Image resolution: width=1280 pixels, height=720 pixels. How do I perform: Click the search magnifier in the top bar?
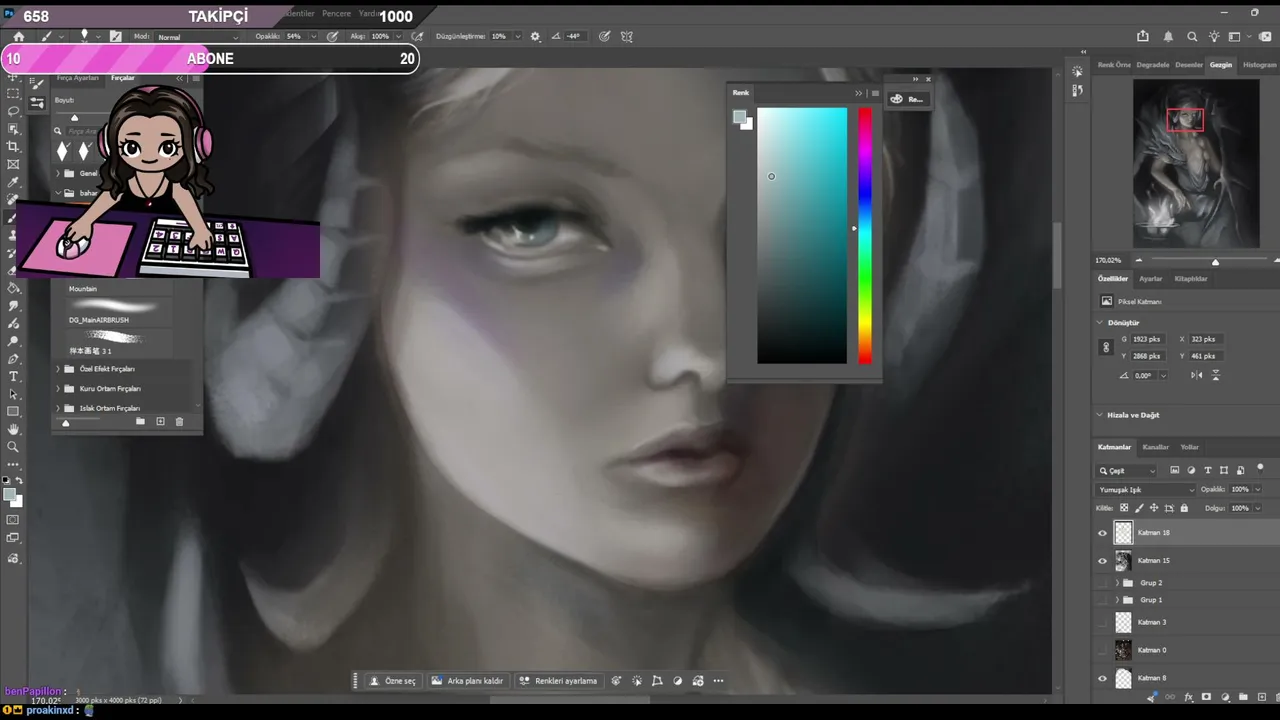[1192, 36]
